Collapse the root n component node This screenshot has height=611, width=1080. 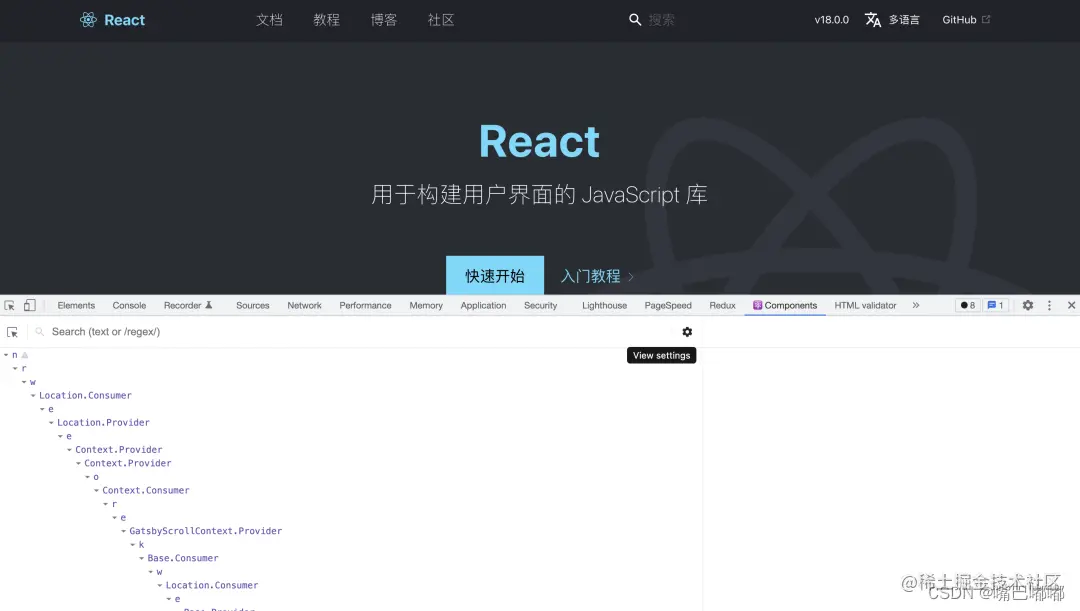[x=6, y=355]
